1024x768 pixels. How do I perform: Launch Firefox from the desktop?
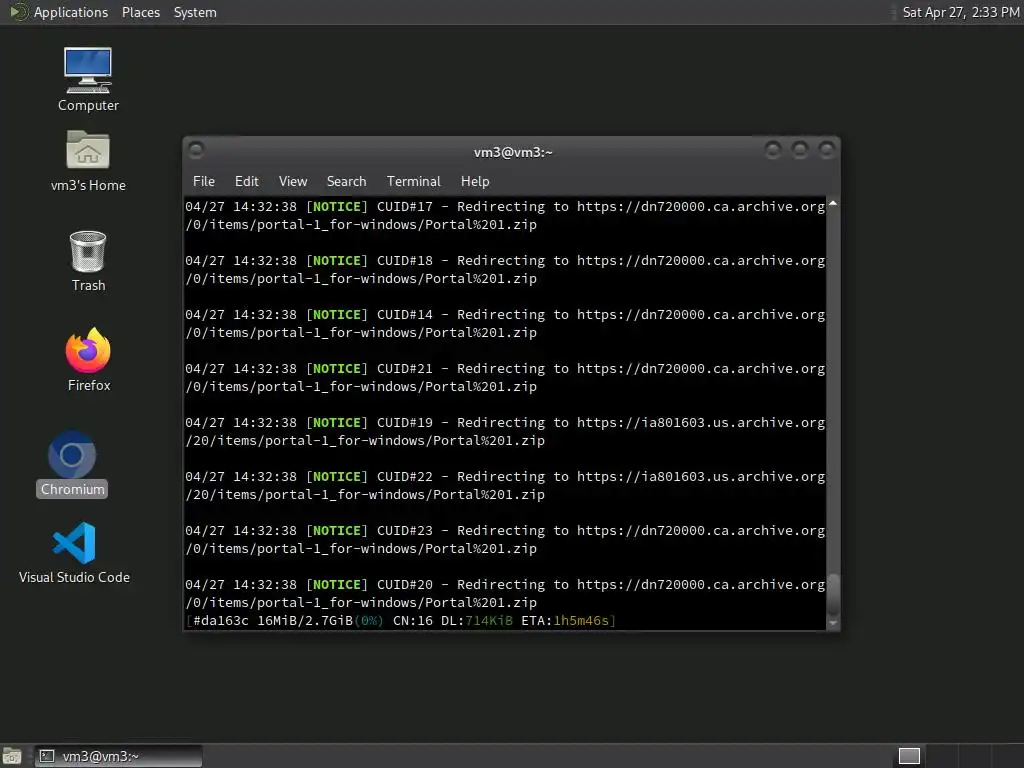(x=88, y=359)
